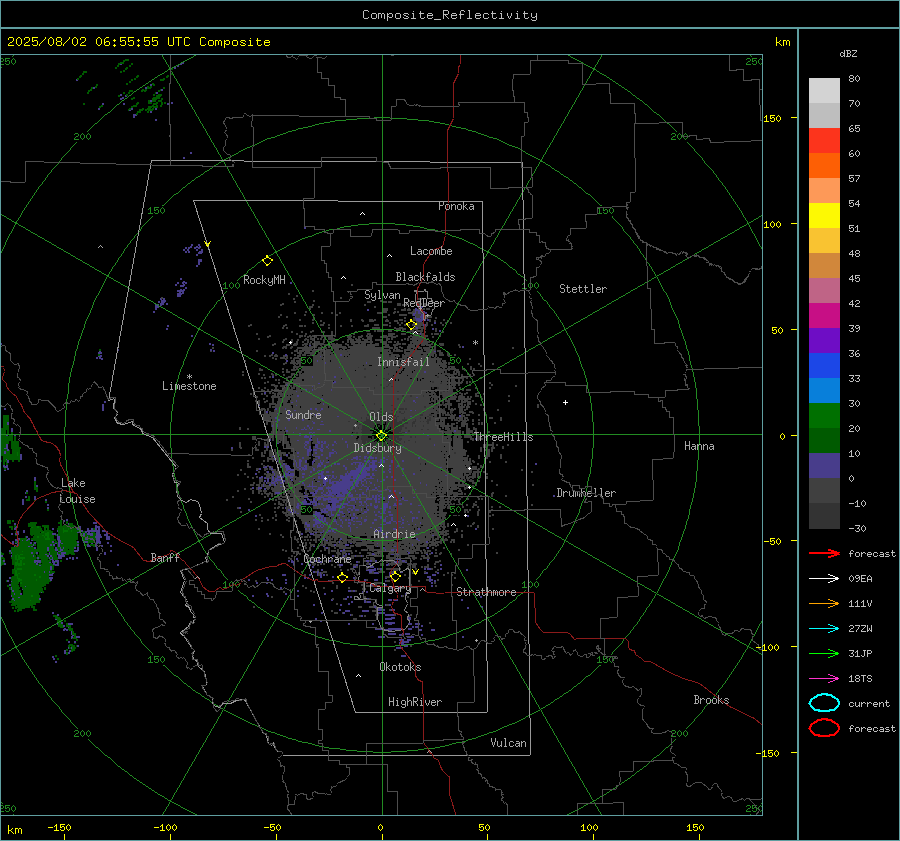Click the Cochrane town label
The height and width of the screenshot is (841, 900).
click(327, 559)
